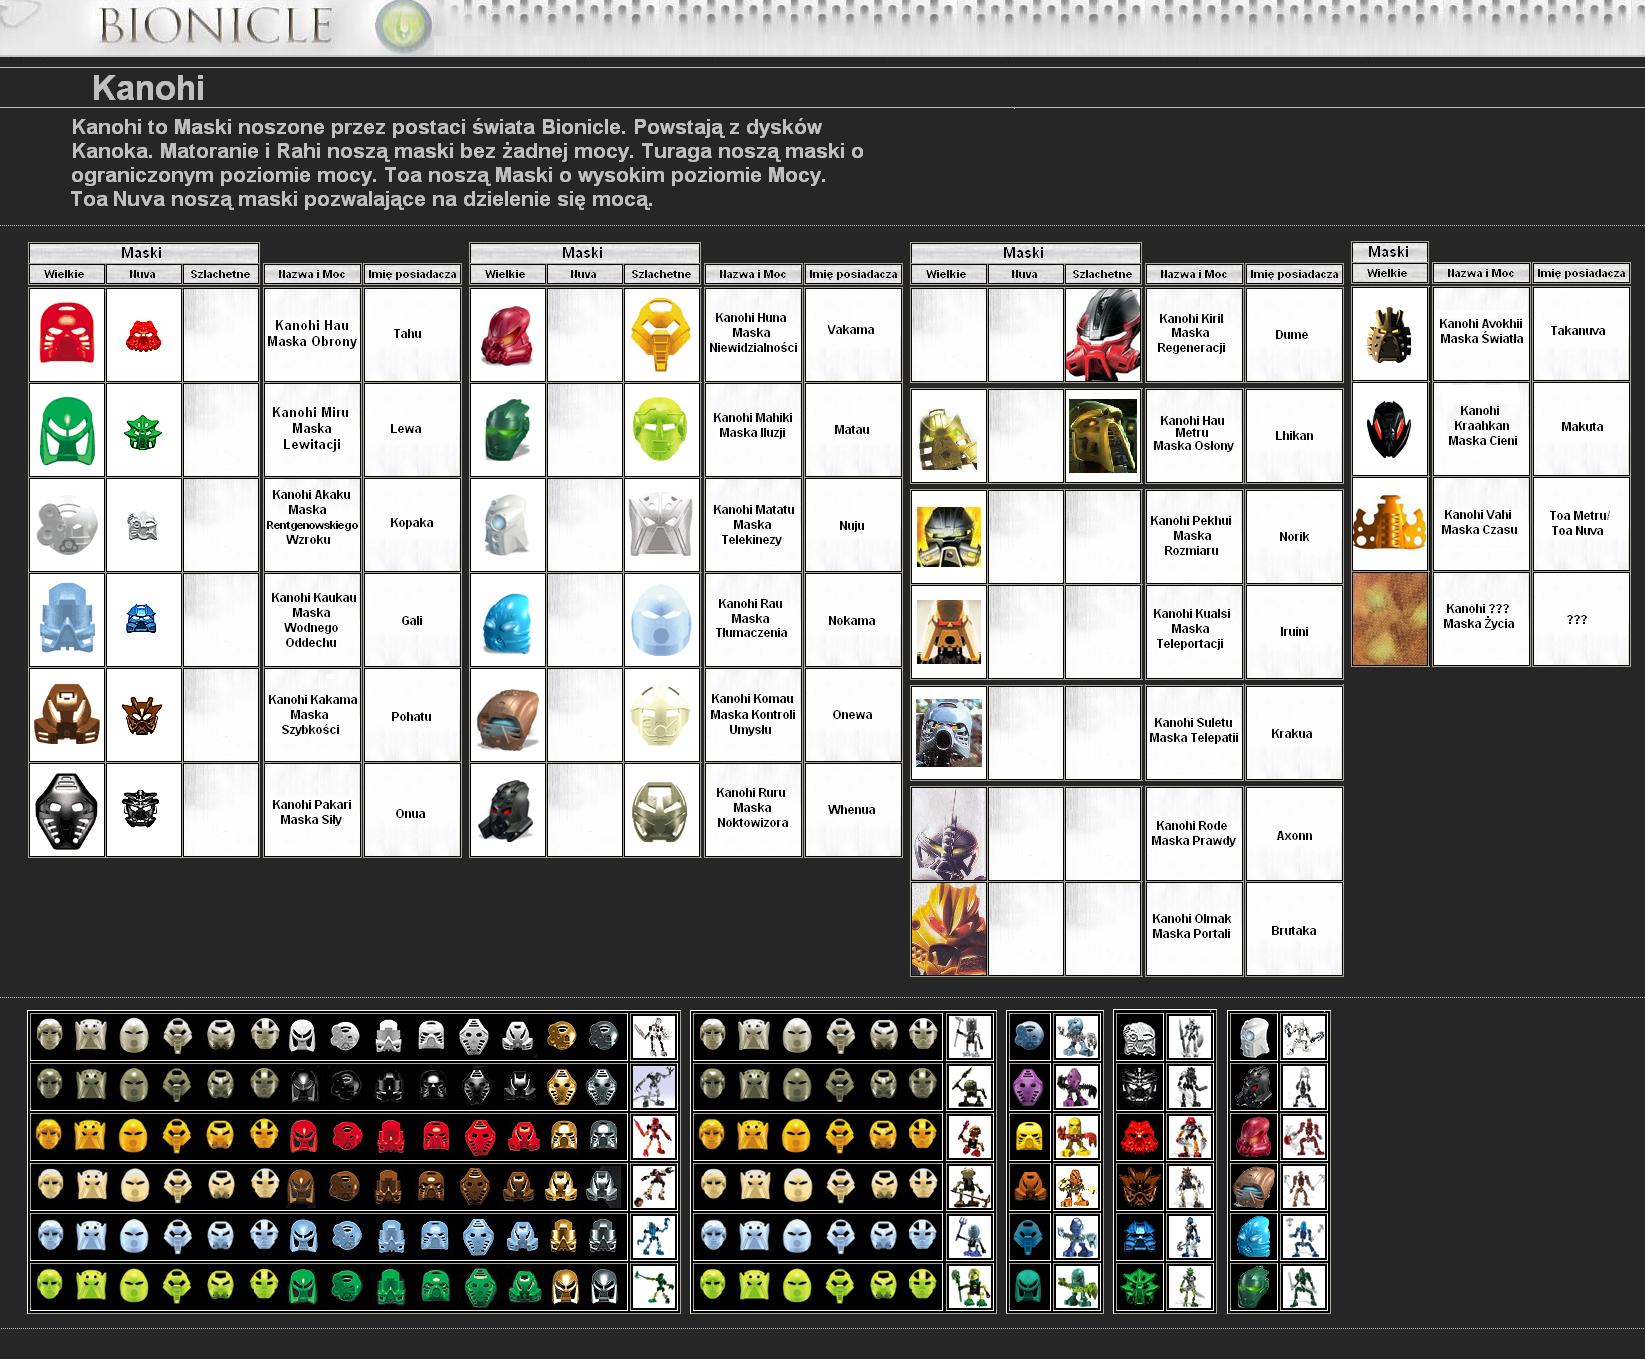This screenshot has height=1359, width=1645.
Task: Click the green emblem beside the Bionicle logo
Action: pyautogui.click(x=403, y=26)
